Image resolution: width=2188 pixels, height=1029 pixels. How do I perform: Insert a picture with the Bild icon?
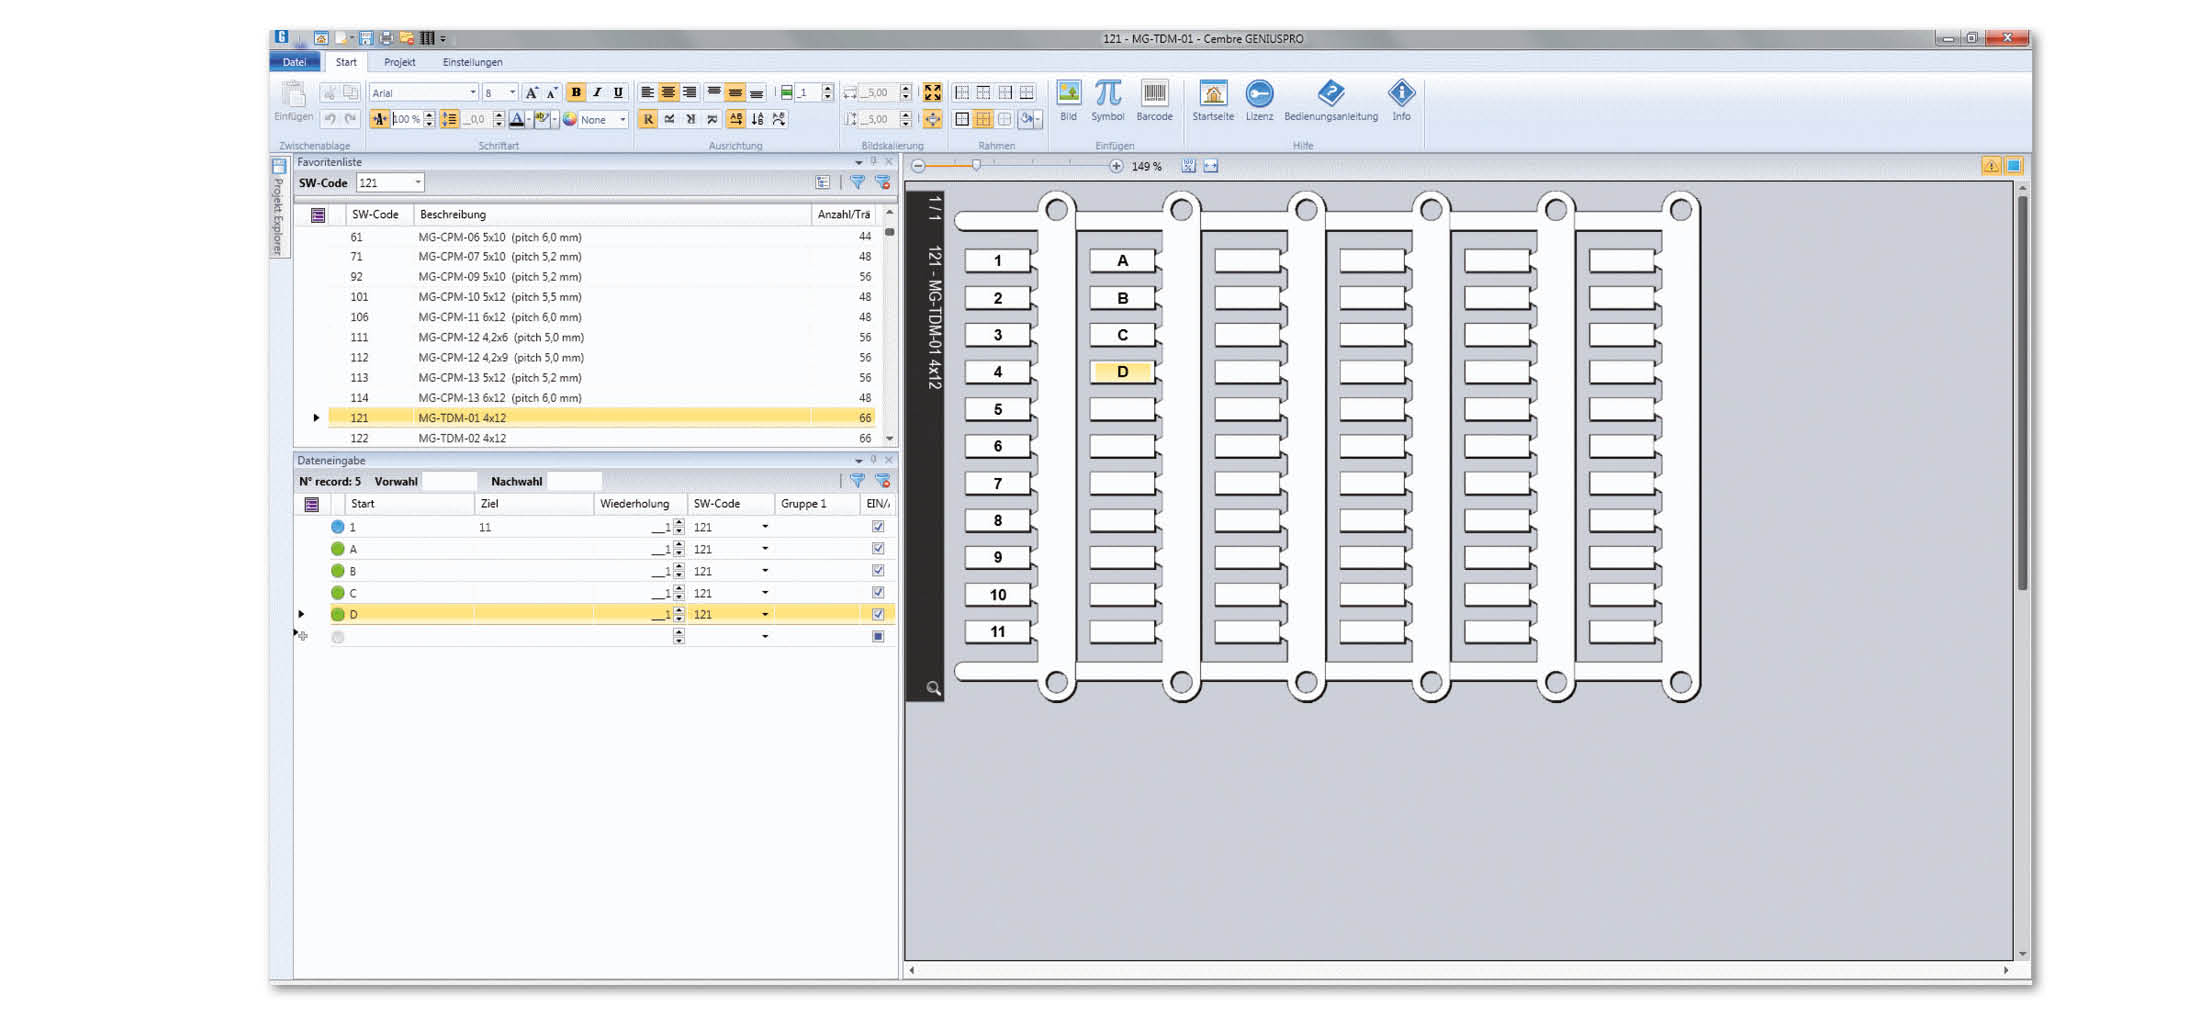1068,95
